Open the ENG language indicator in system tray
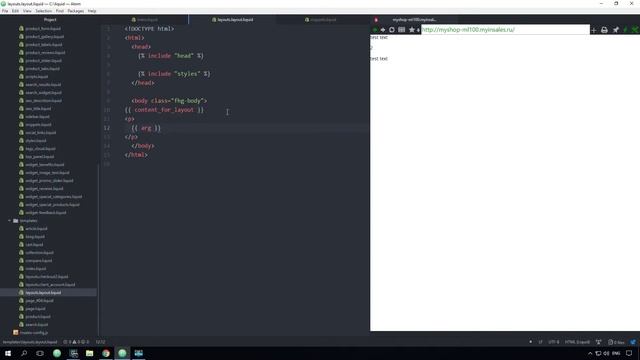640x360 pixels. (616, 353)
